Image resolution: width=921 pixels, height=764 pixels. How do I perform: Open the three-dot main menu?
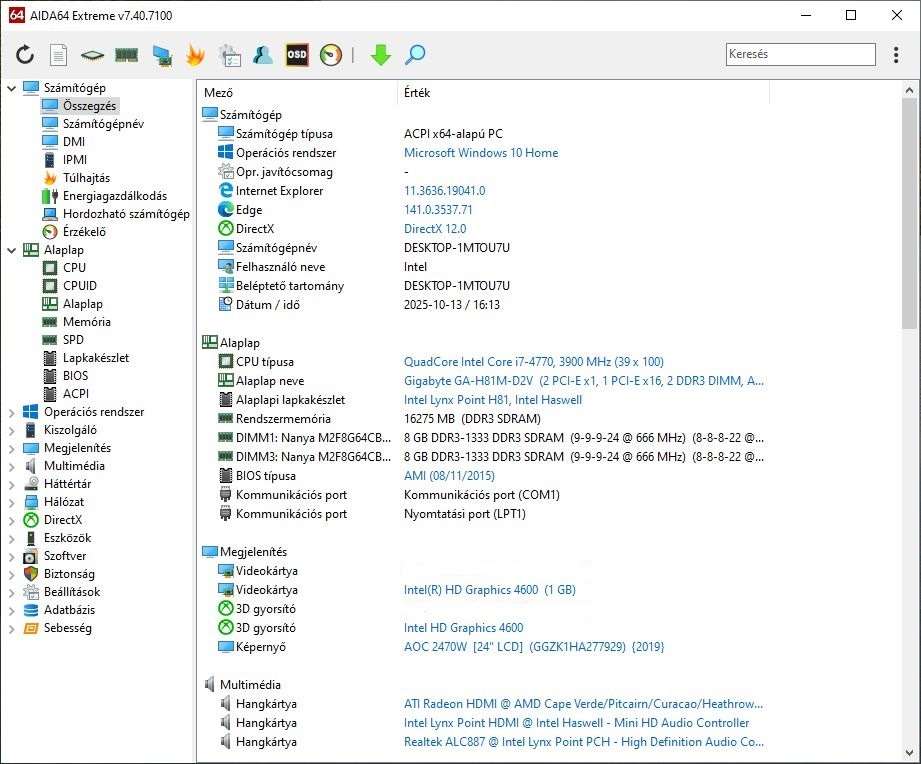pos(896,55)
